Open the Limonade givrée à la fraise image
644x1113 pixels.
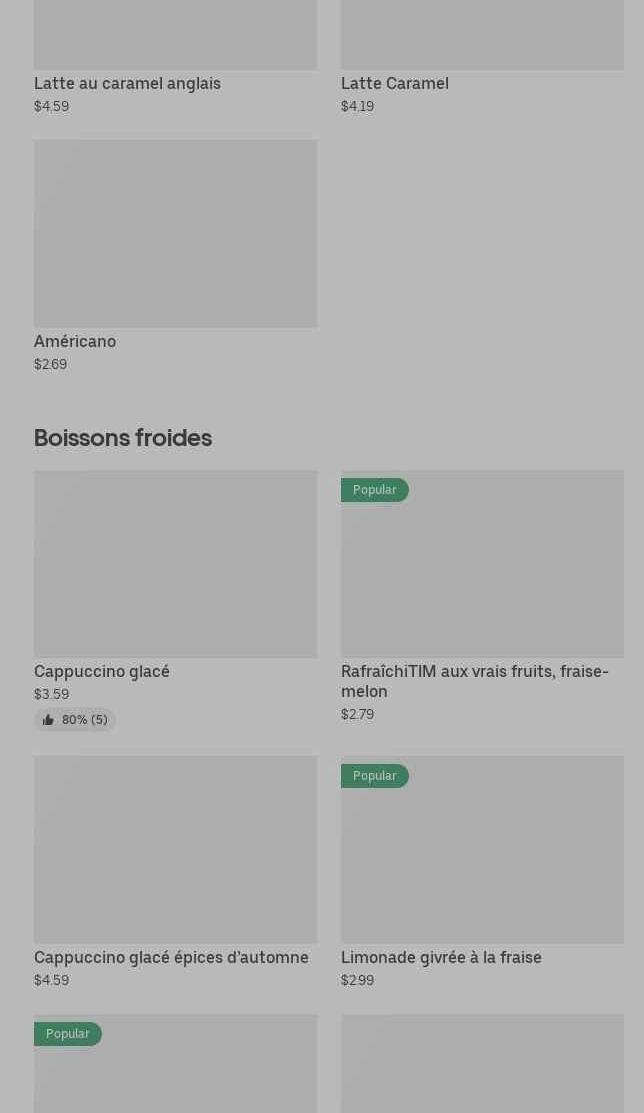tap(482, 860)
